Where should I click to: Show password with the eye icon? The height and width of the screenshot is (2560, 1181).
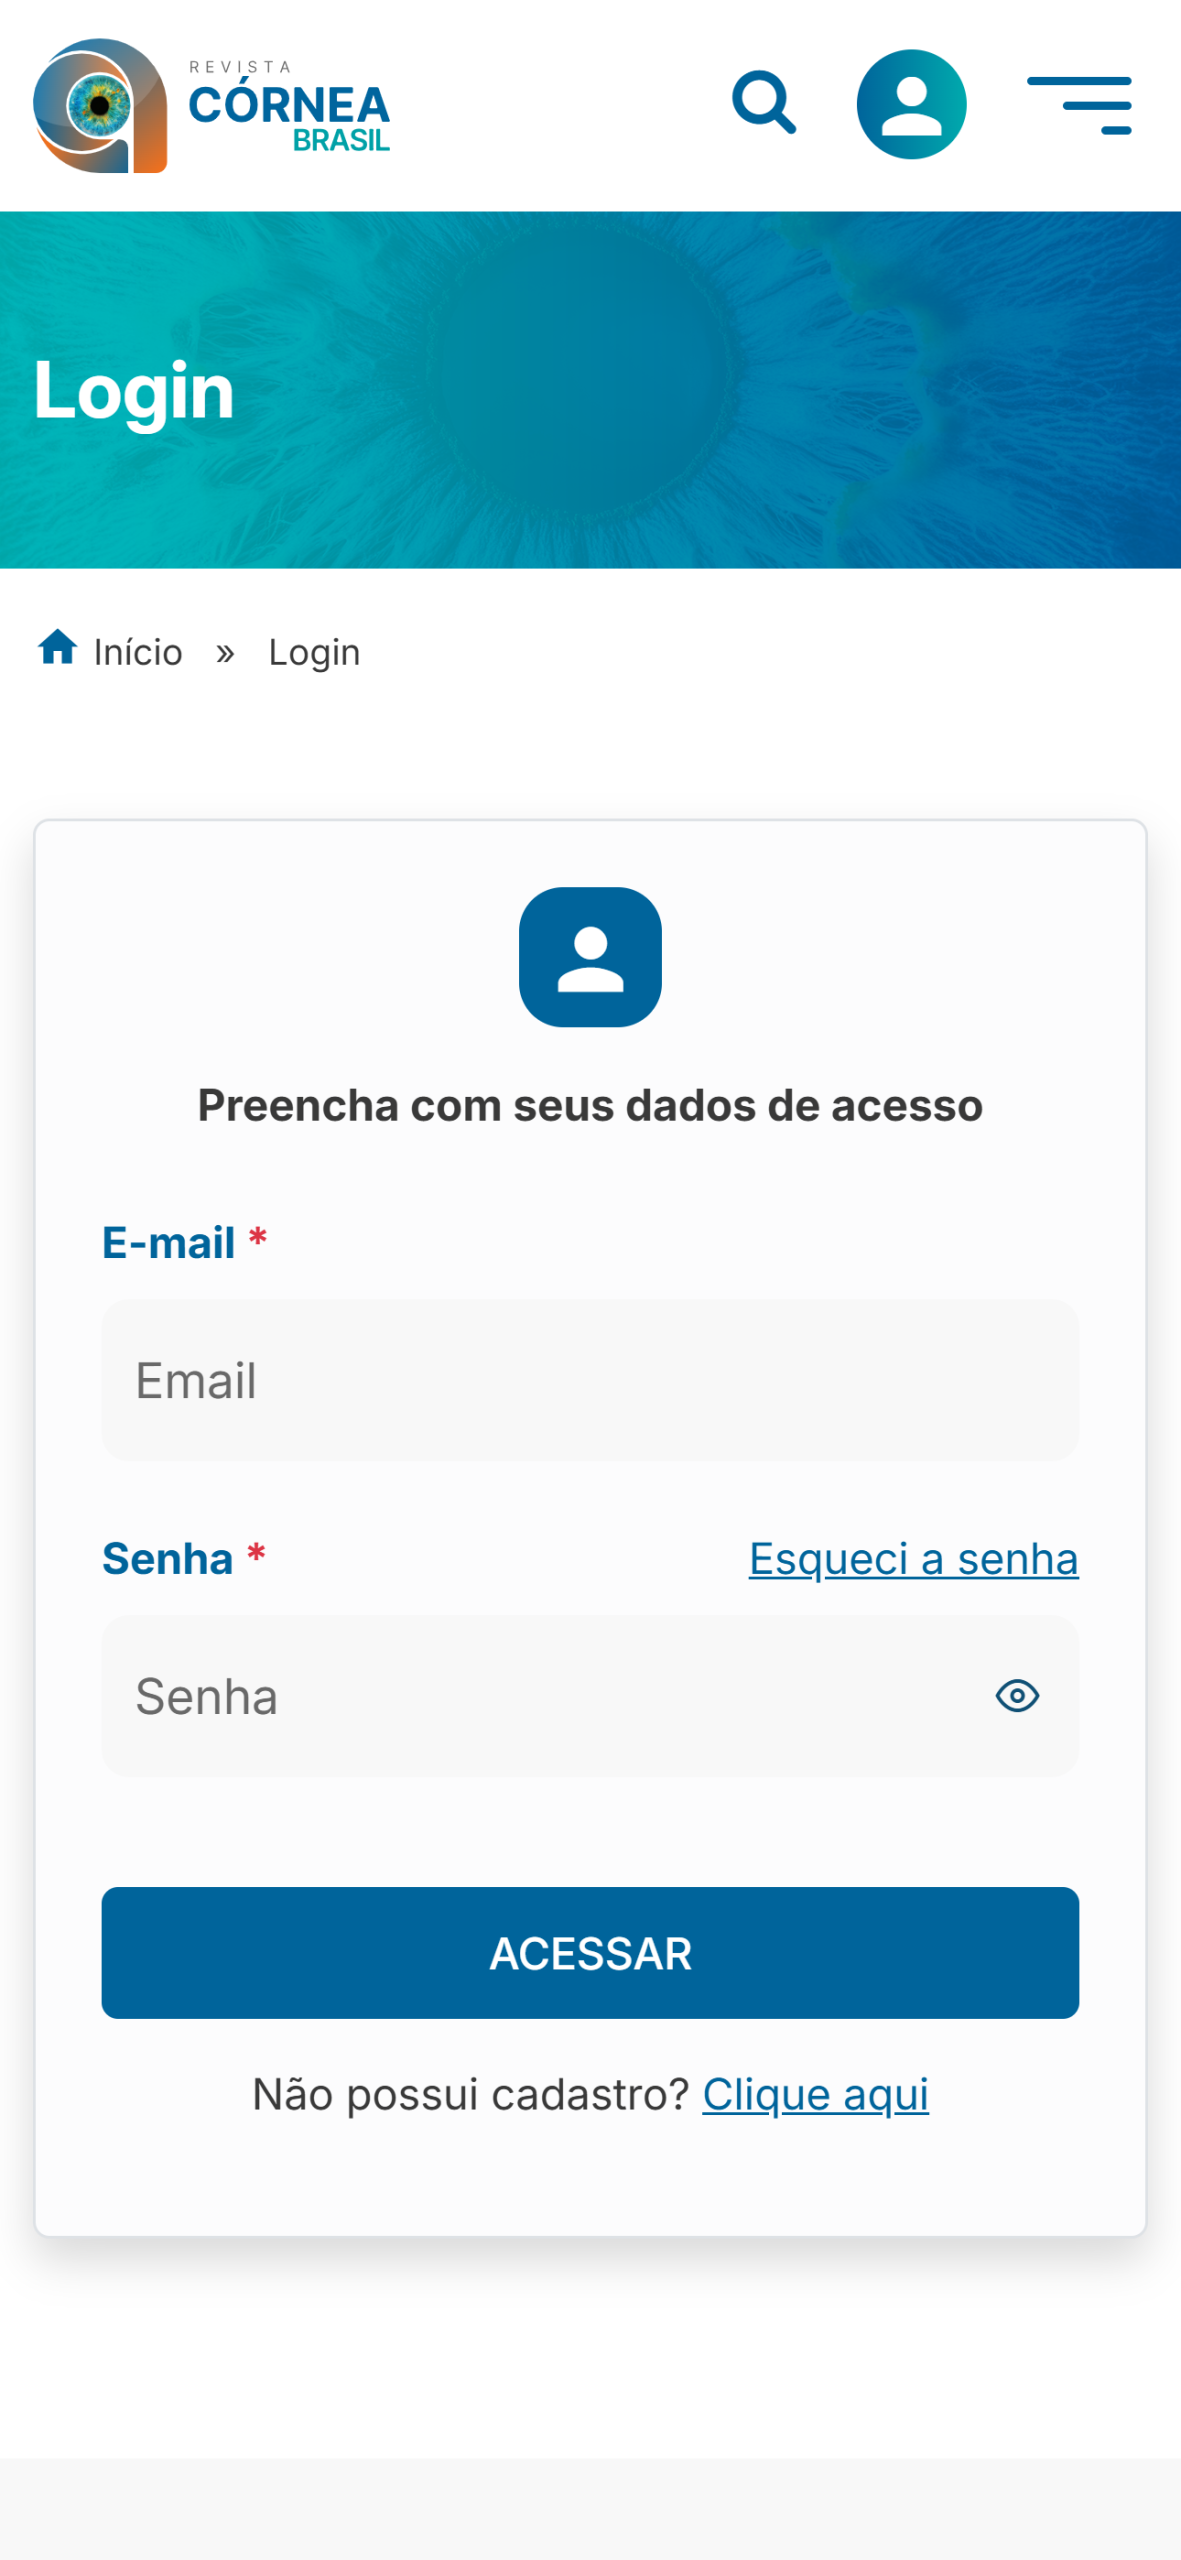[1017, 1696]
